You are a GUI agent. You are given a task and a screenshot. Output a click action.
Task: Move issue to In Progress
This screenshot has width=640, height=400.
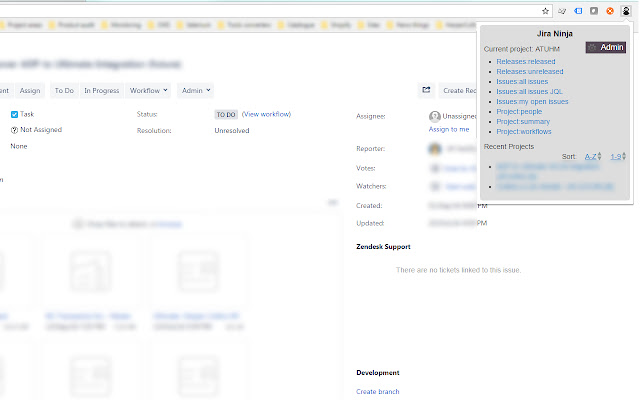tap(102, 90)
